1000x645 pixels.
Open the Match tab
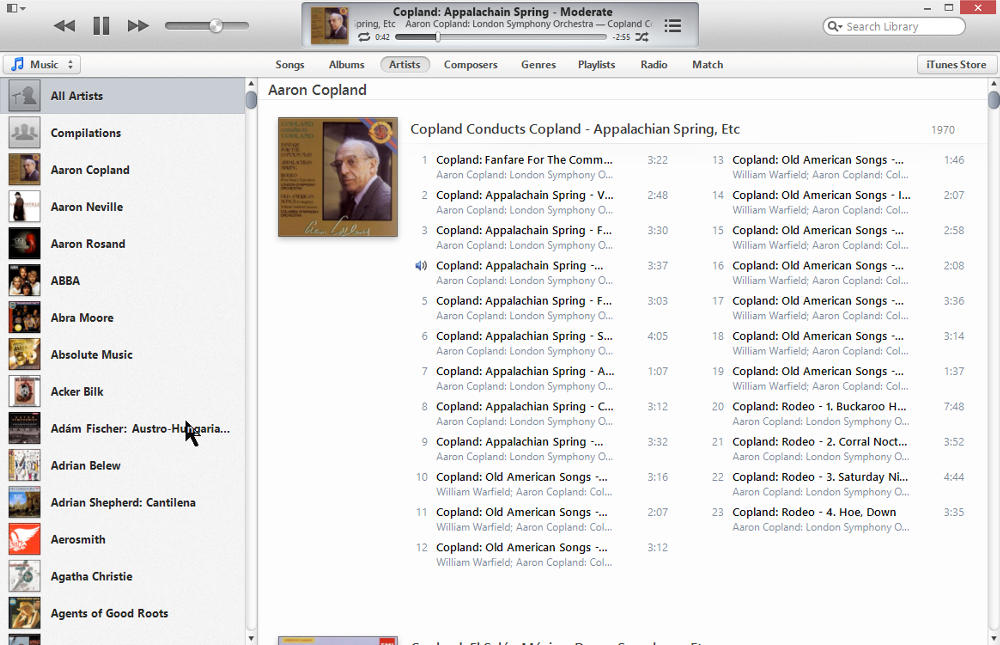707,64
